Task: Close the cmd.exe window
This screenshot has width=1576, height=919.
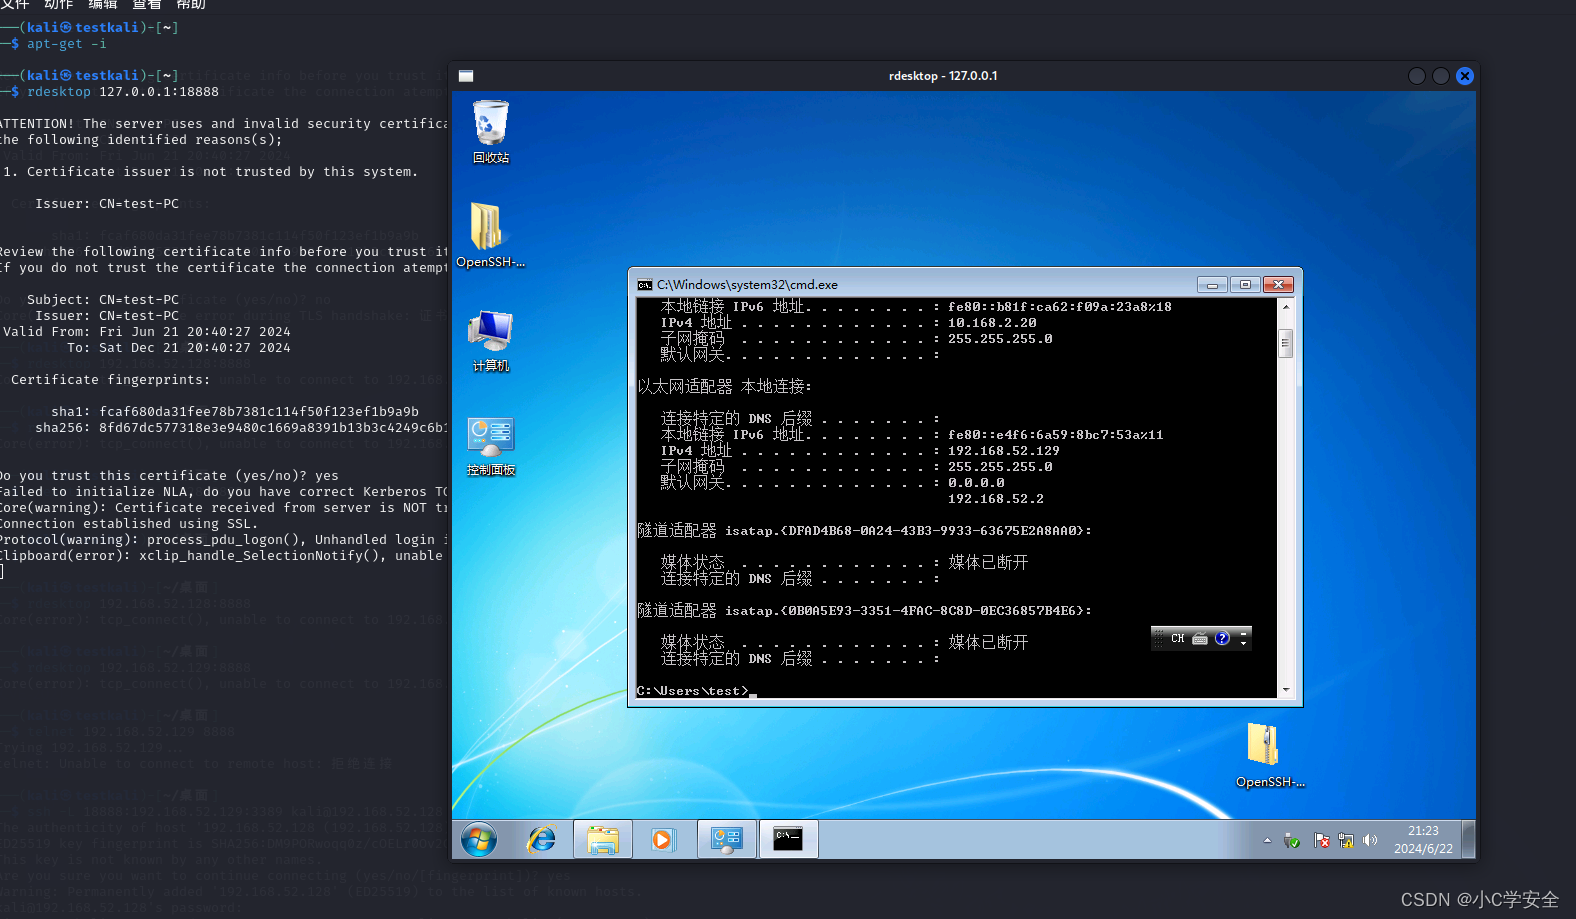Action: click(x=1278, y=285)
